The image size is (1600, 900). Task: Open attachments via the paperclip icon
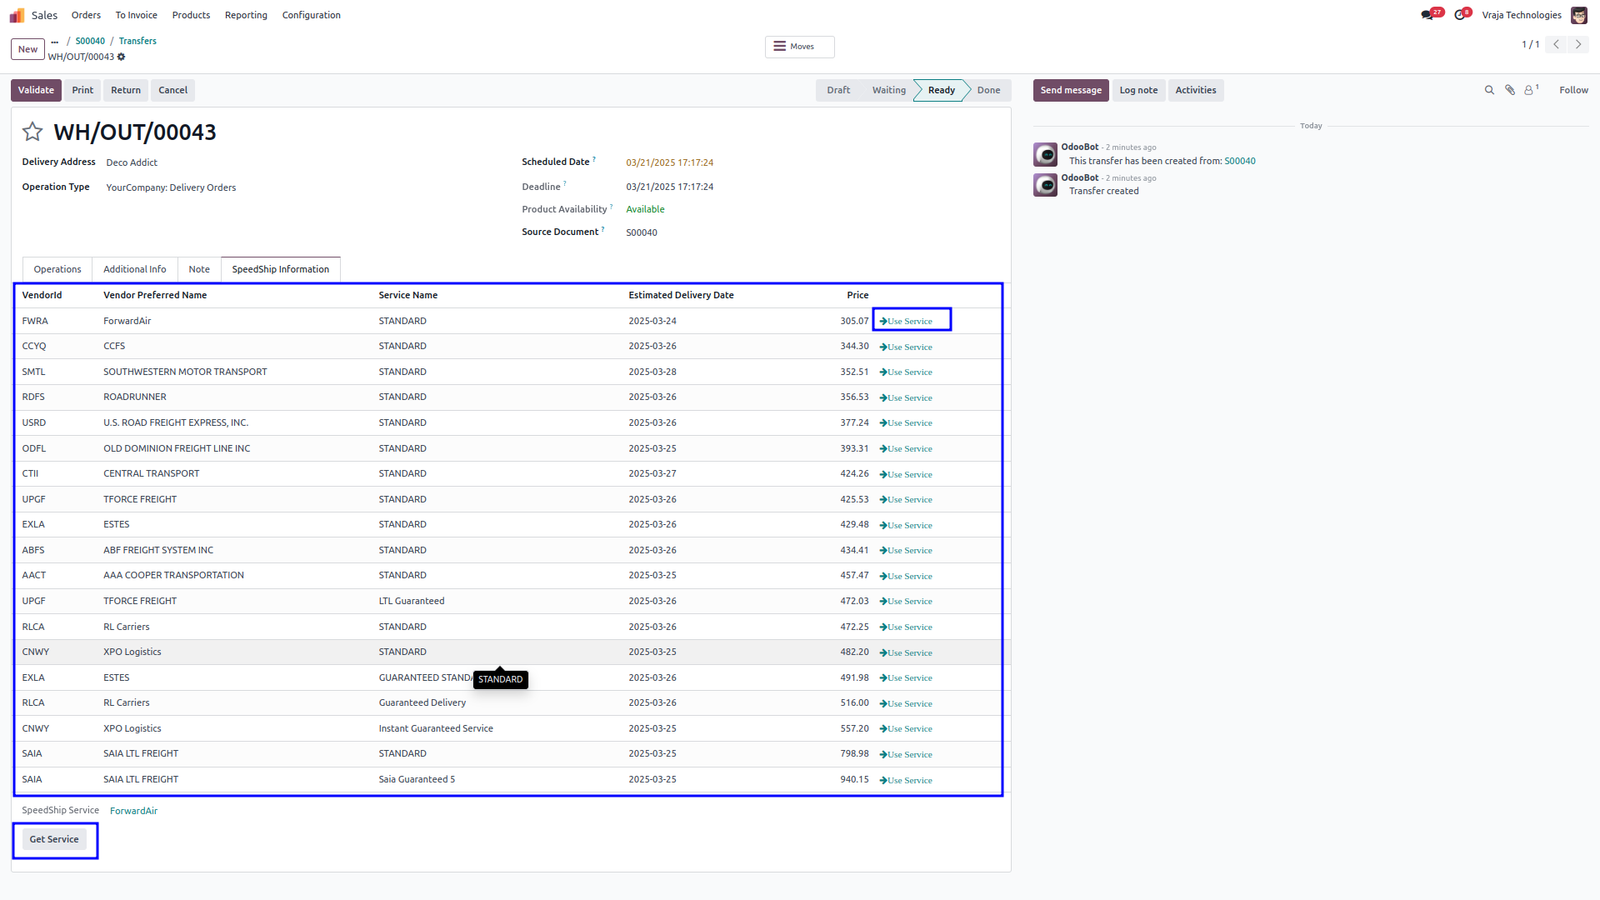(x=1510, y=90)
